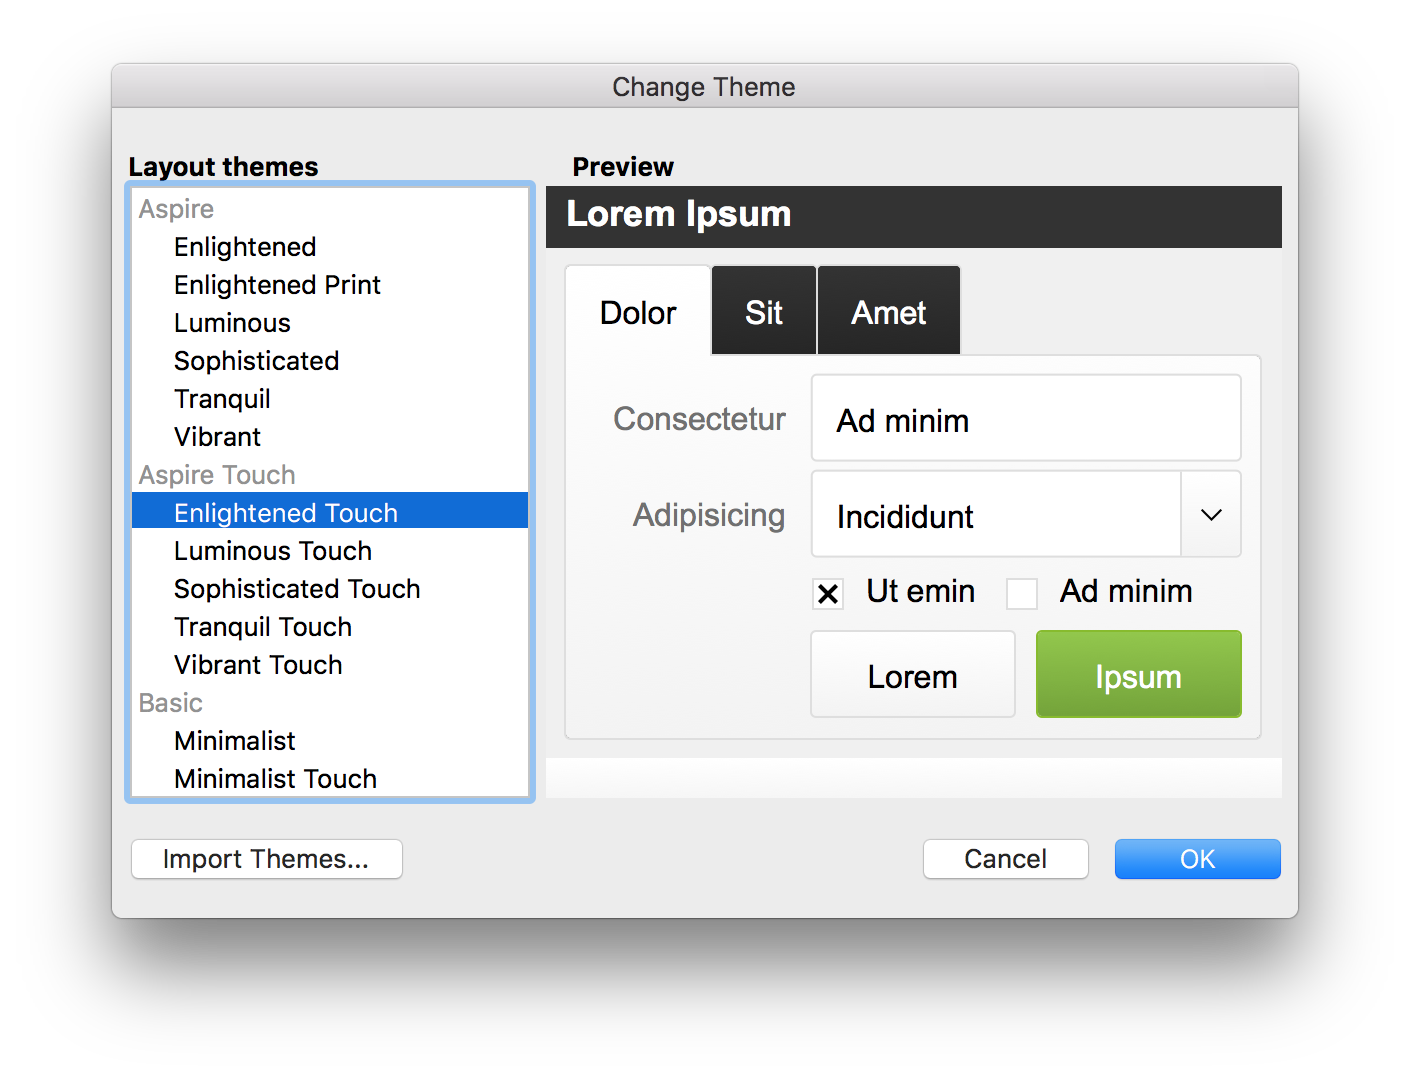Image resolution: width=1410 pixels, height=1078 pixels.
Task: Switch to the Sit tab
Action: click(x=764, y=311)
